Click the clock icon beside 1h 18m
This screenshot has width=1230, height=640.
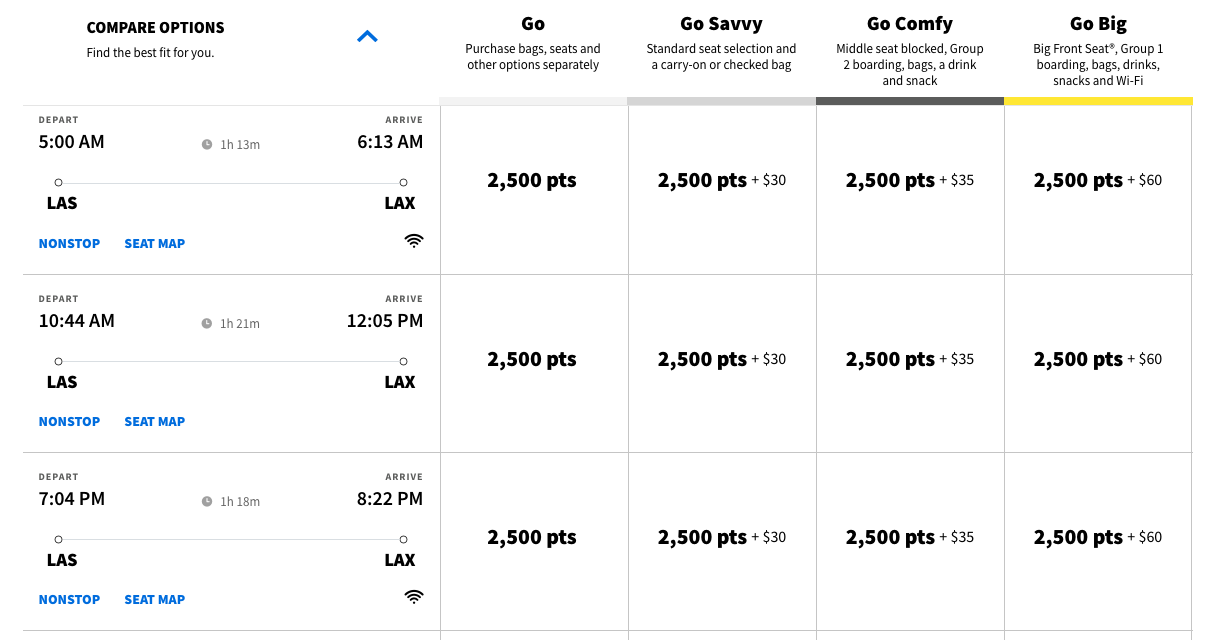[209, 500]
